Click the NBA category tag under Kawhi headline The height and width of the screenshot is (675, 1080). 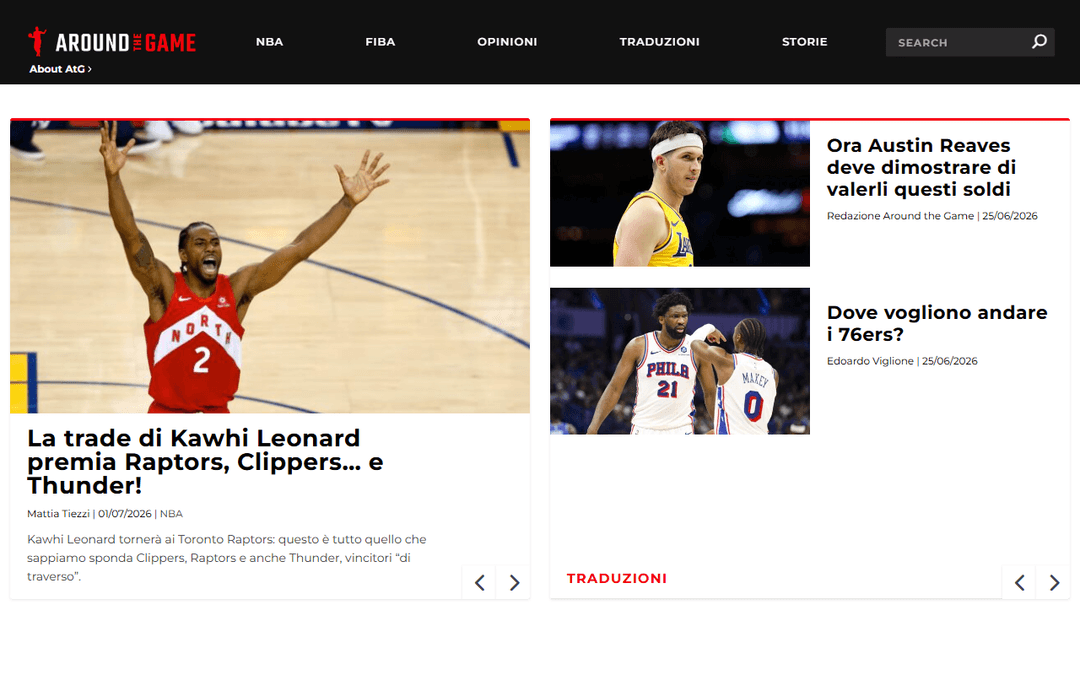[x=172, y=514]
